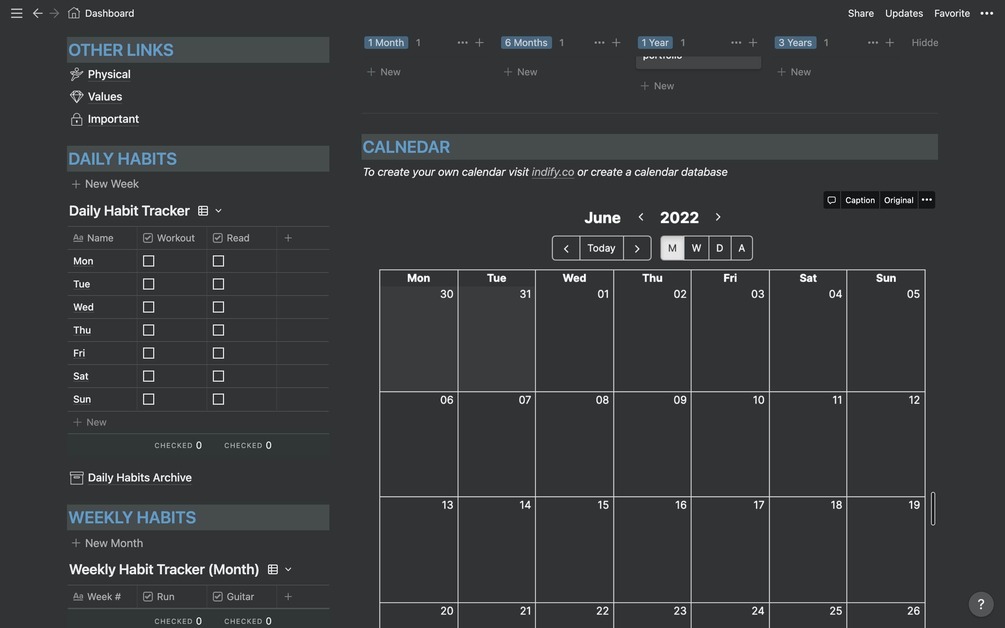Open the Updates panel
This screenshot has height=628, width=1005.
coord(904,13)
